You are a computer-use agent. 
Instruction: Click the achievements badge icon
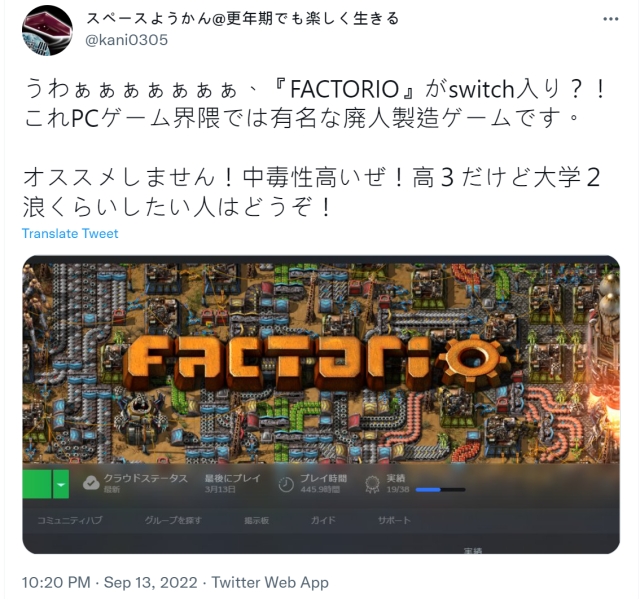[x=372, y=484]
